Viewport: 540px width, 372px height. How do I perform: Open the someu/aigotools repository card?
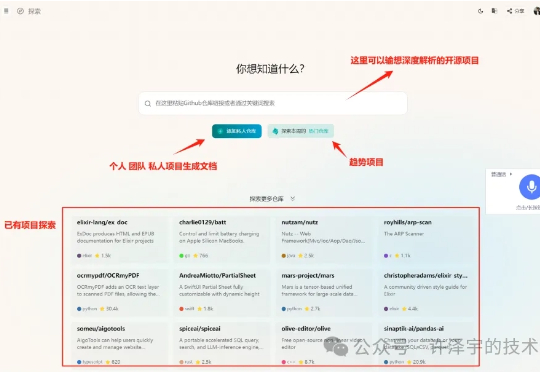[119, 344]
